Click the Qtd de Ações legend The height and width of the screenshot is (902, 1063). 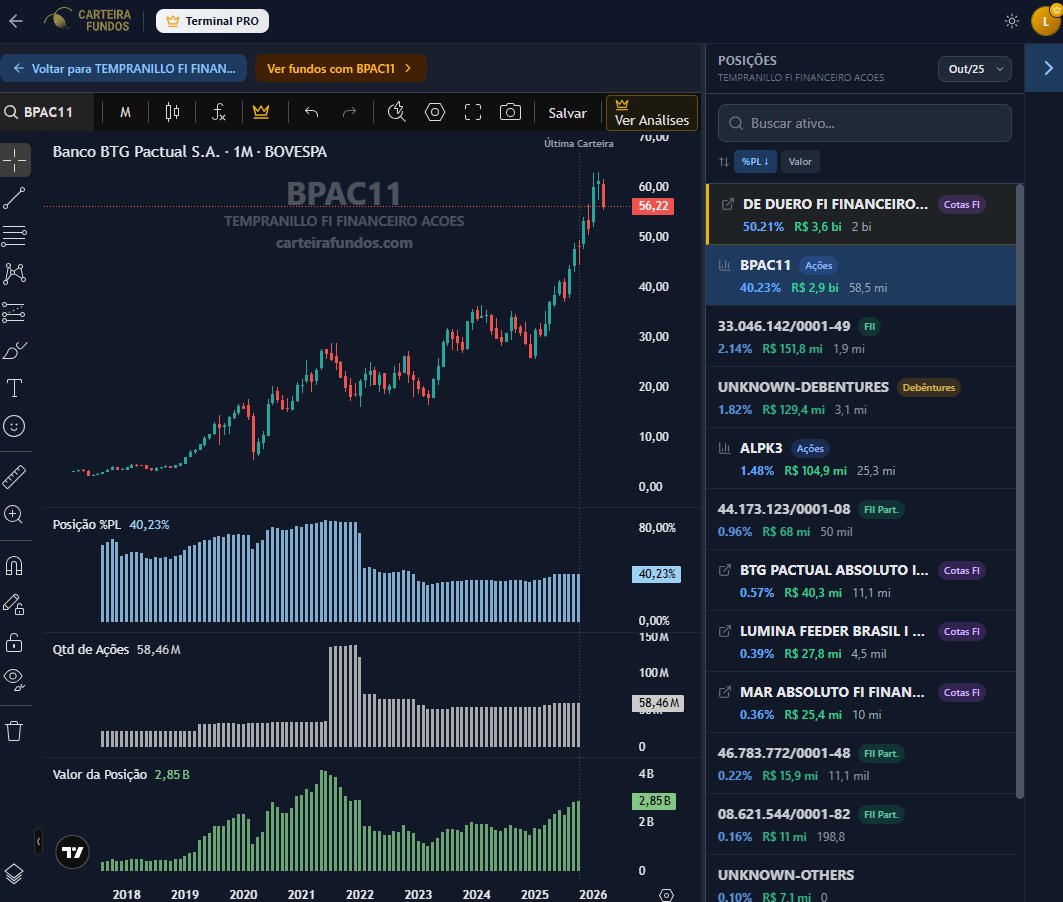[x=117, y=649]
